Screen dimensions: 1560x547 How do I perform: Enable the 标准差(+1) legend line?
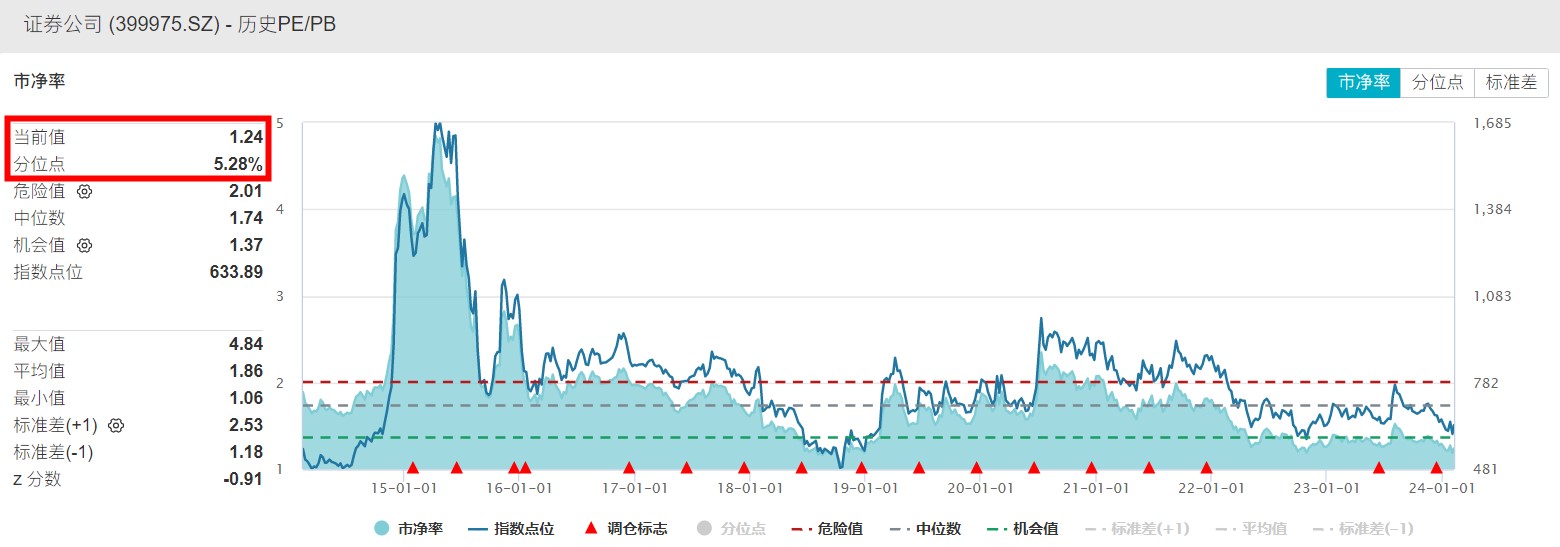[x=1136, y=528]
